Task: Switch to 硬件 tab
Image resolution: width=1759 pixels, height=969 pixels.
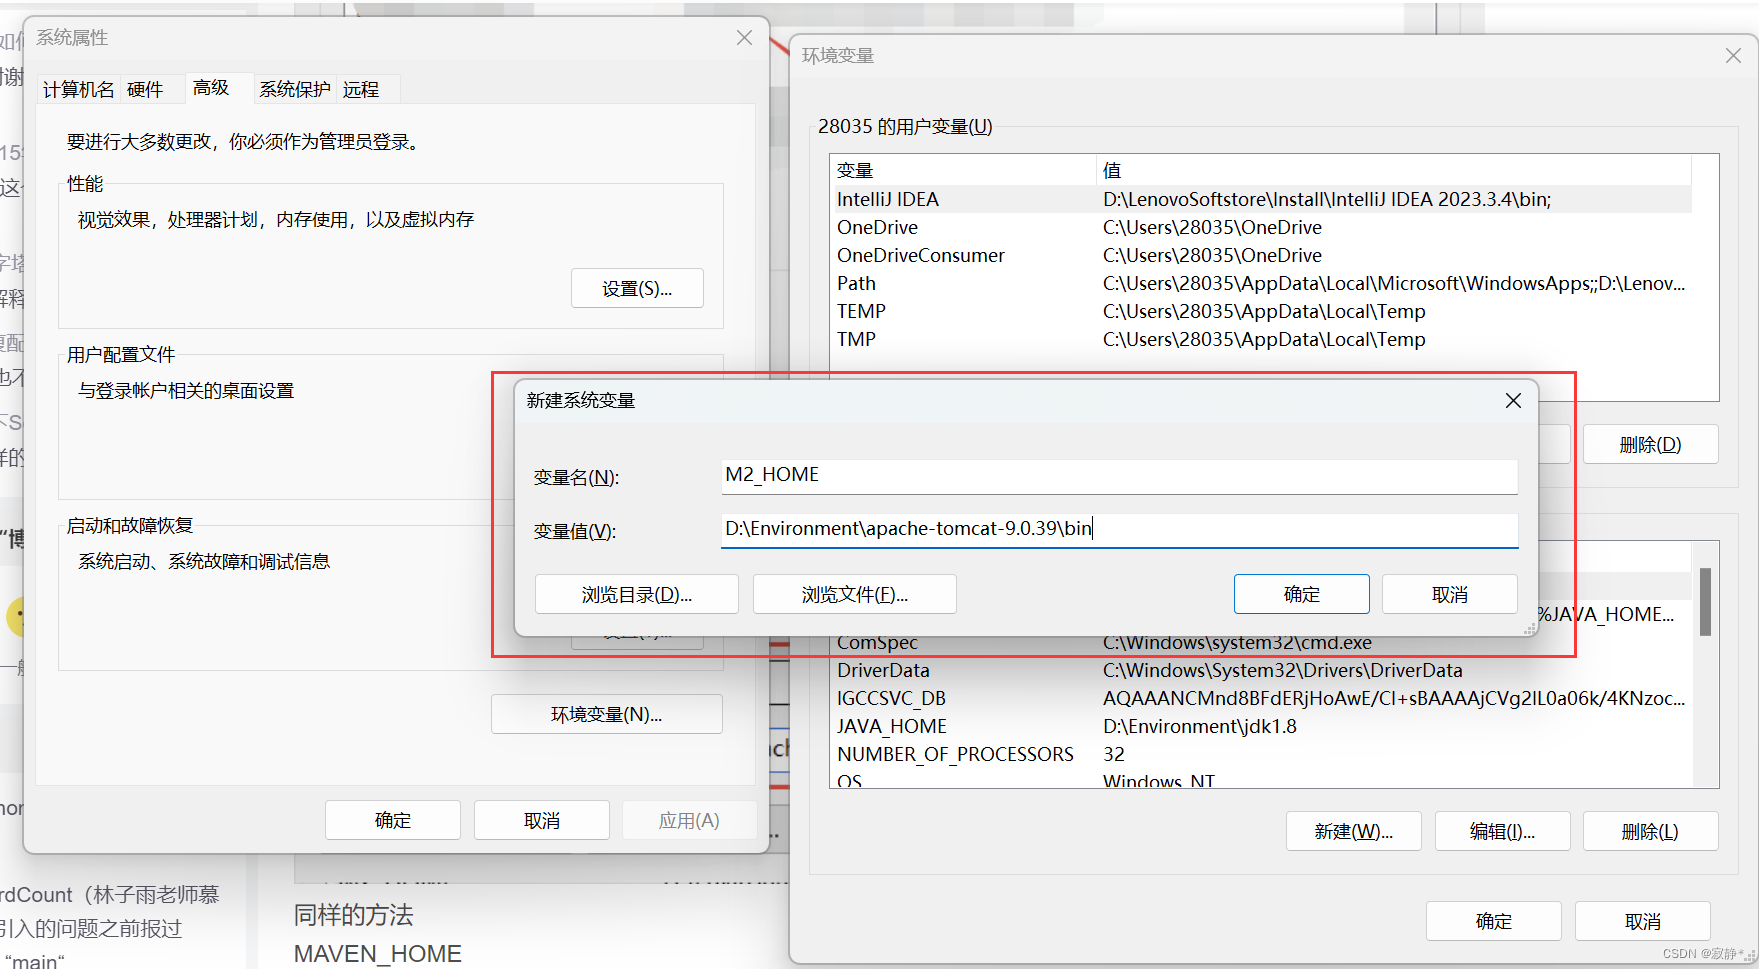Action: (145, 90)
